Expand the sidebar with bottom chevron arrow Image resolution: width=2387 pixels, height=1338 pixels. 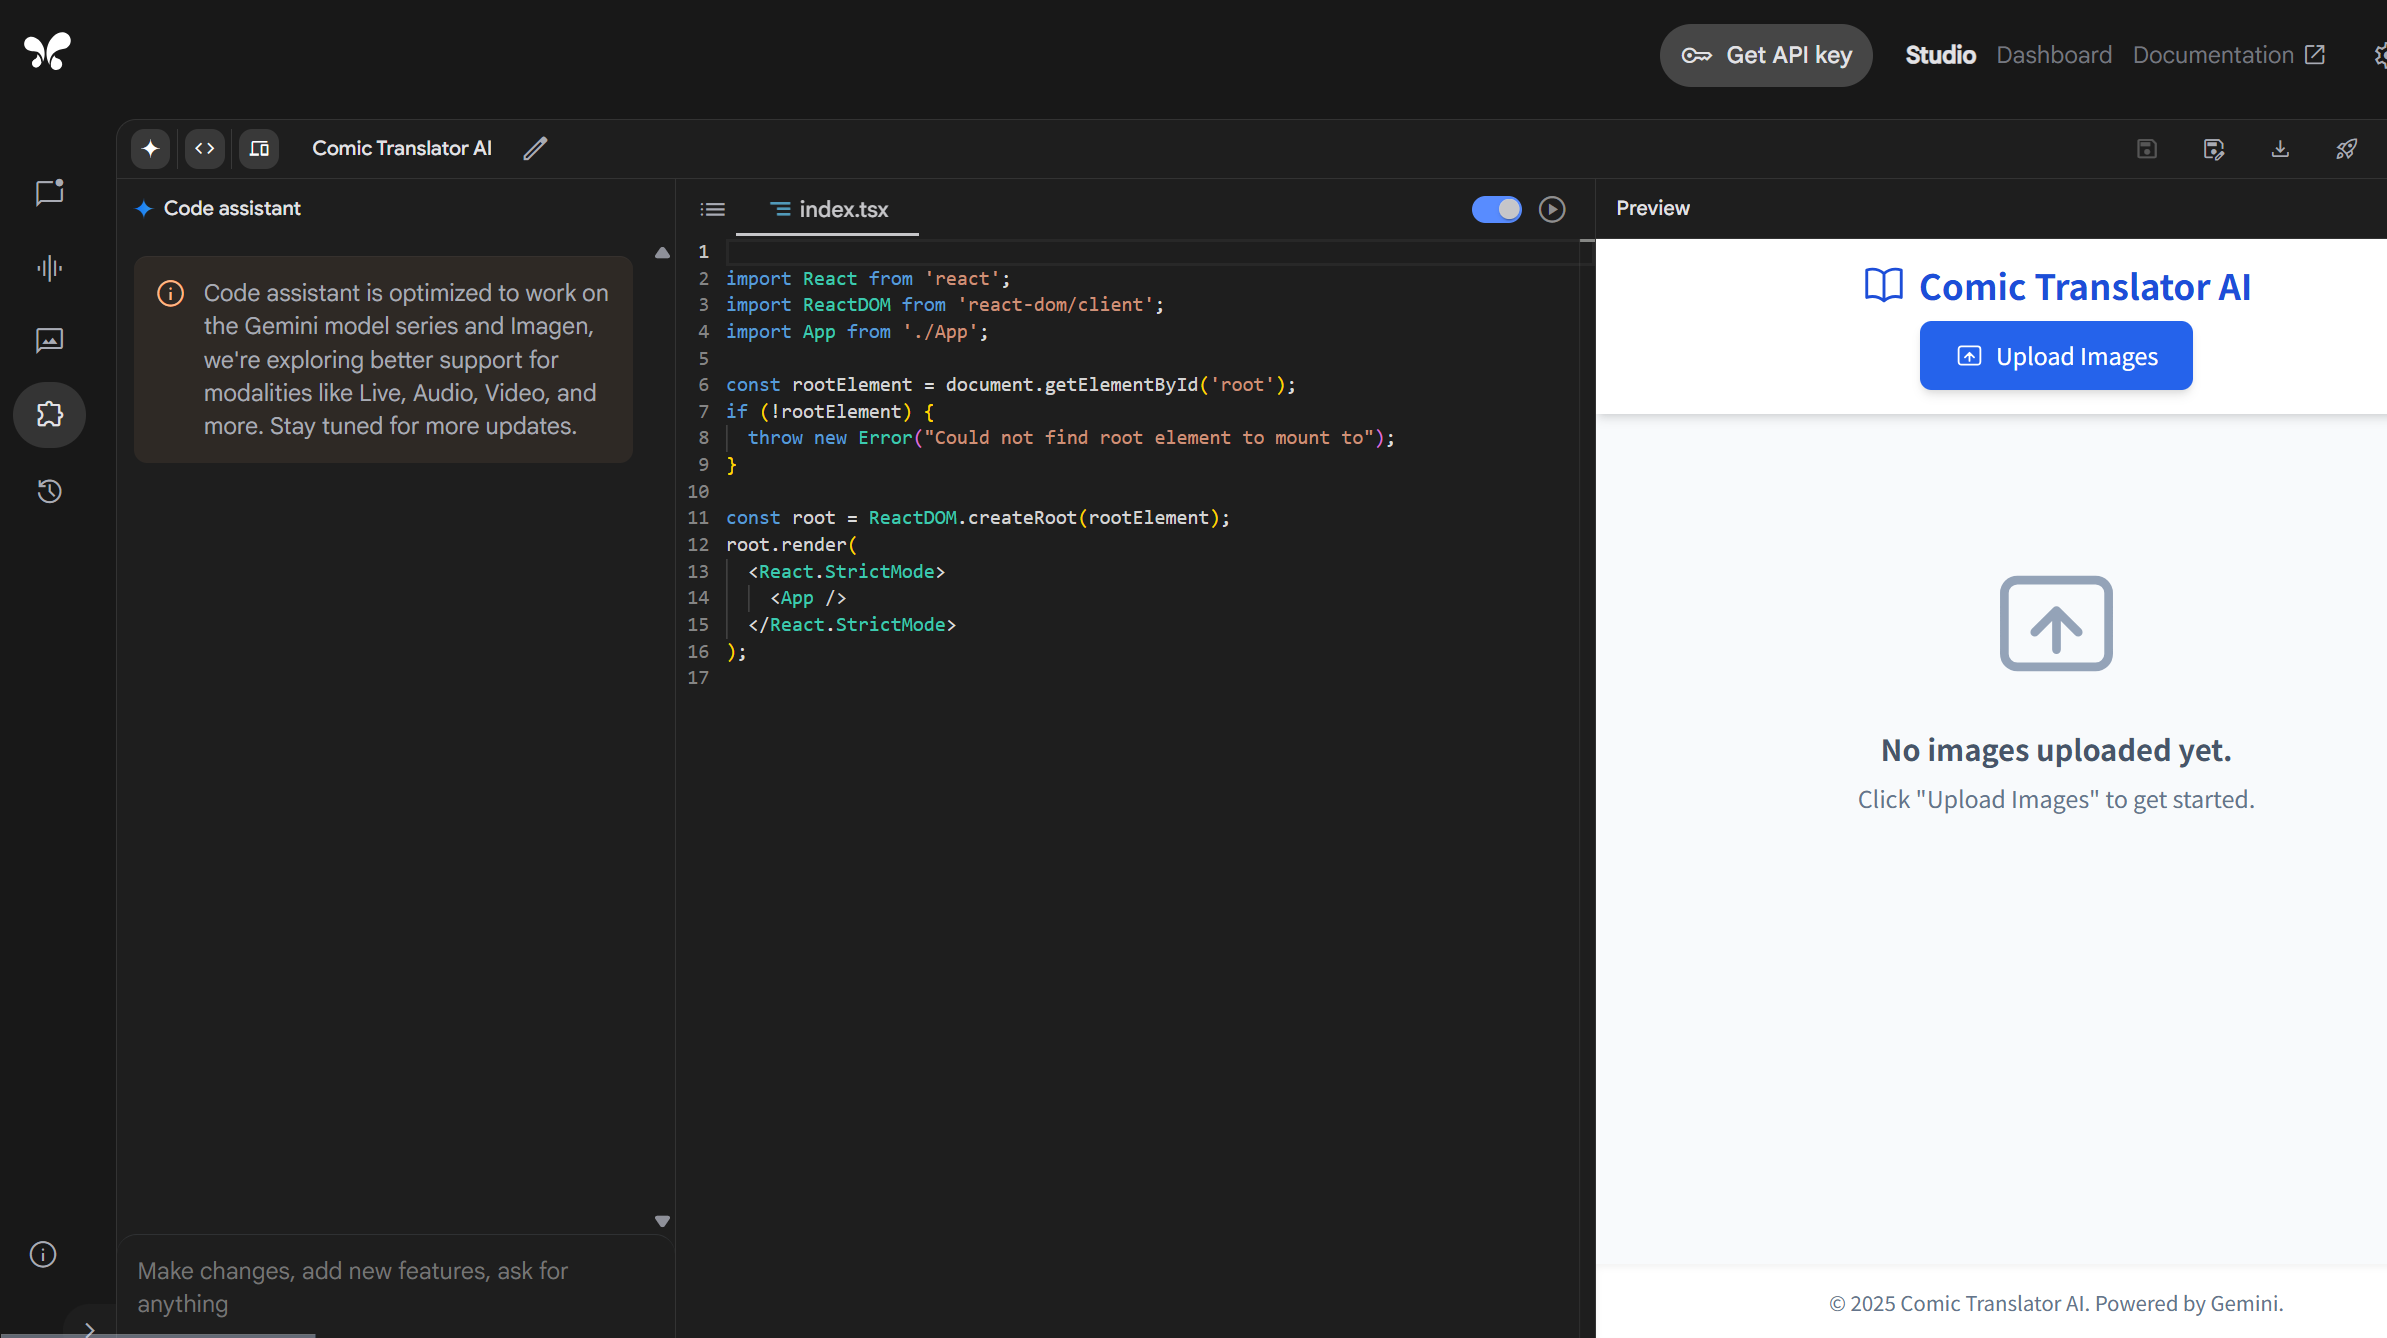(x=90, y=1328)
